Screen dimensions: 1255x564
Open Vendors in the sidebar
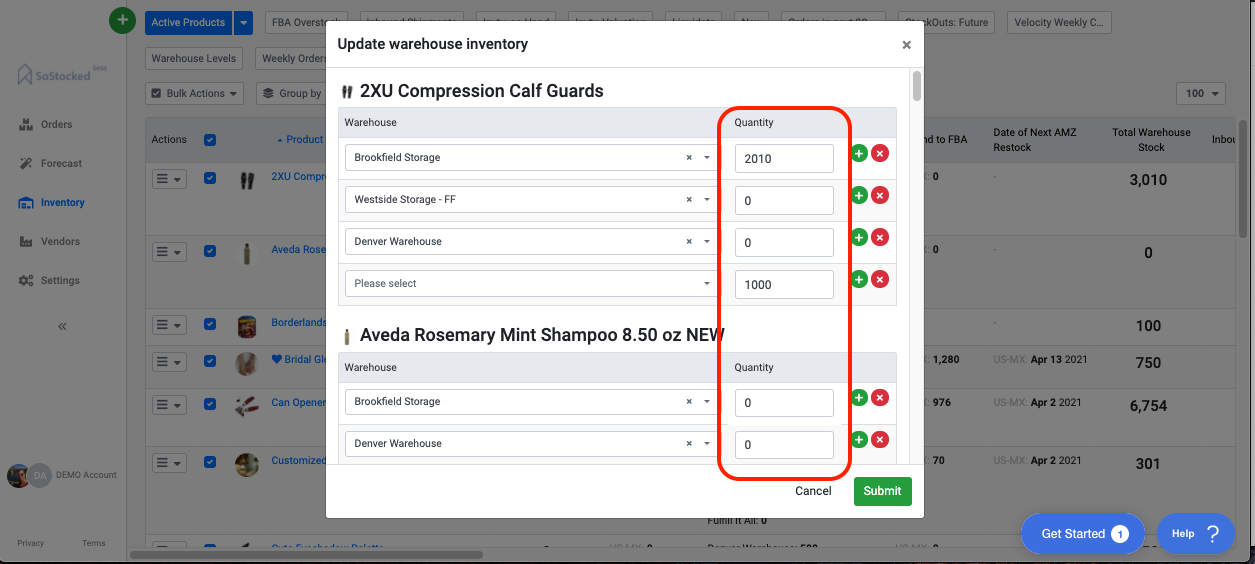tap(49, 241)
